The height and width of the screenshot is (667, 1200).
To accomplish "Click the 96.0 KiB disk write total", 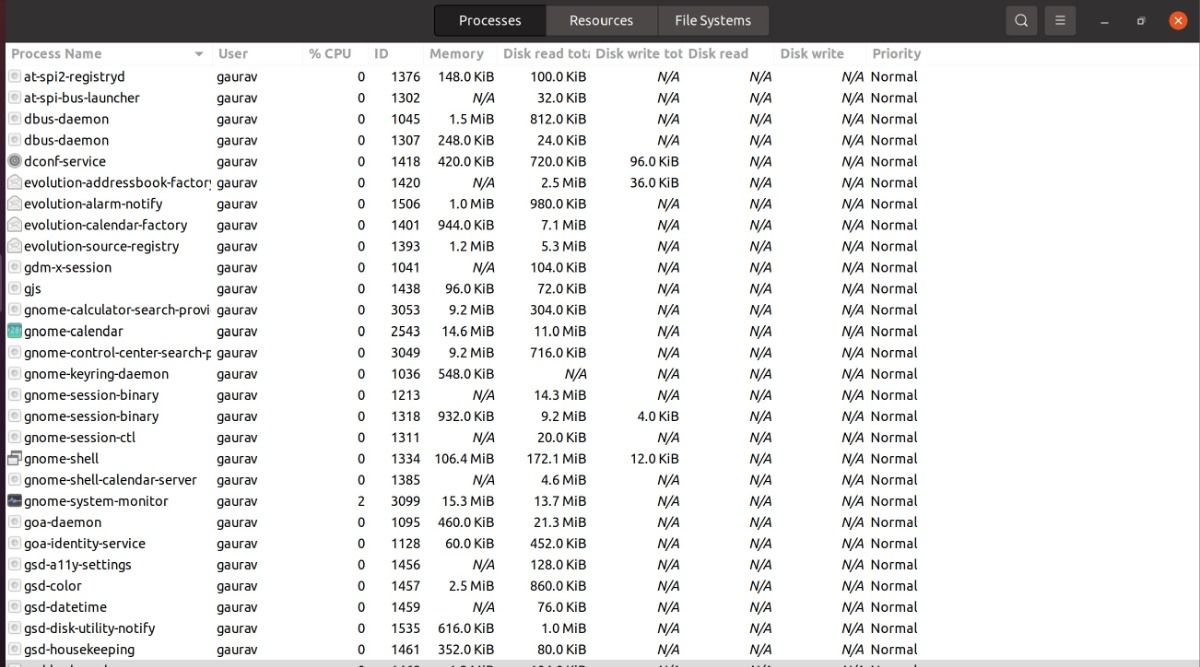I will point(654,161).
